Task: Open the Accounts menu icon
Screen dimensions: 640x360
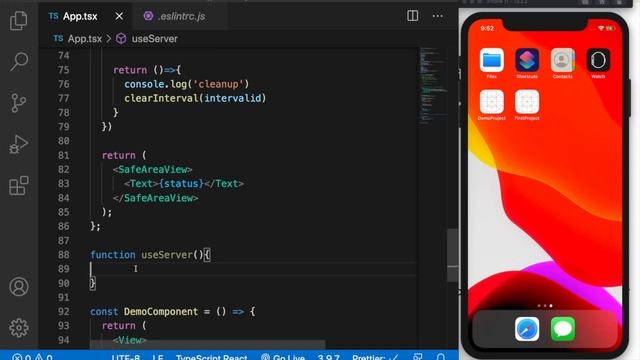Action: click(x=19, y=287)
